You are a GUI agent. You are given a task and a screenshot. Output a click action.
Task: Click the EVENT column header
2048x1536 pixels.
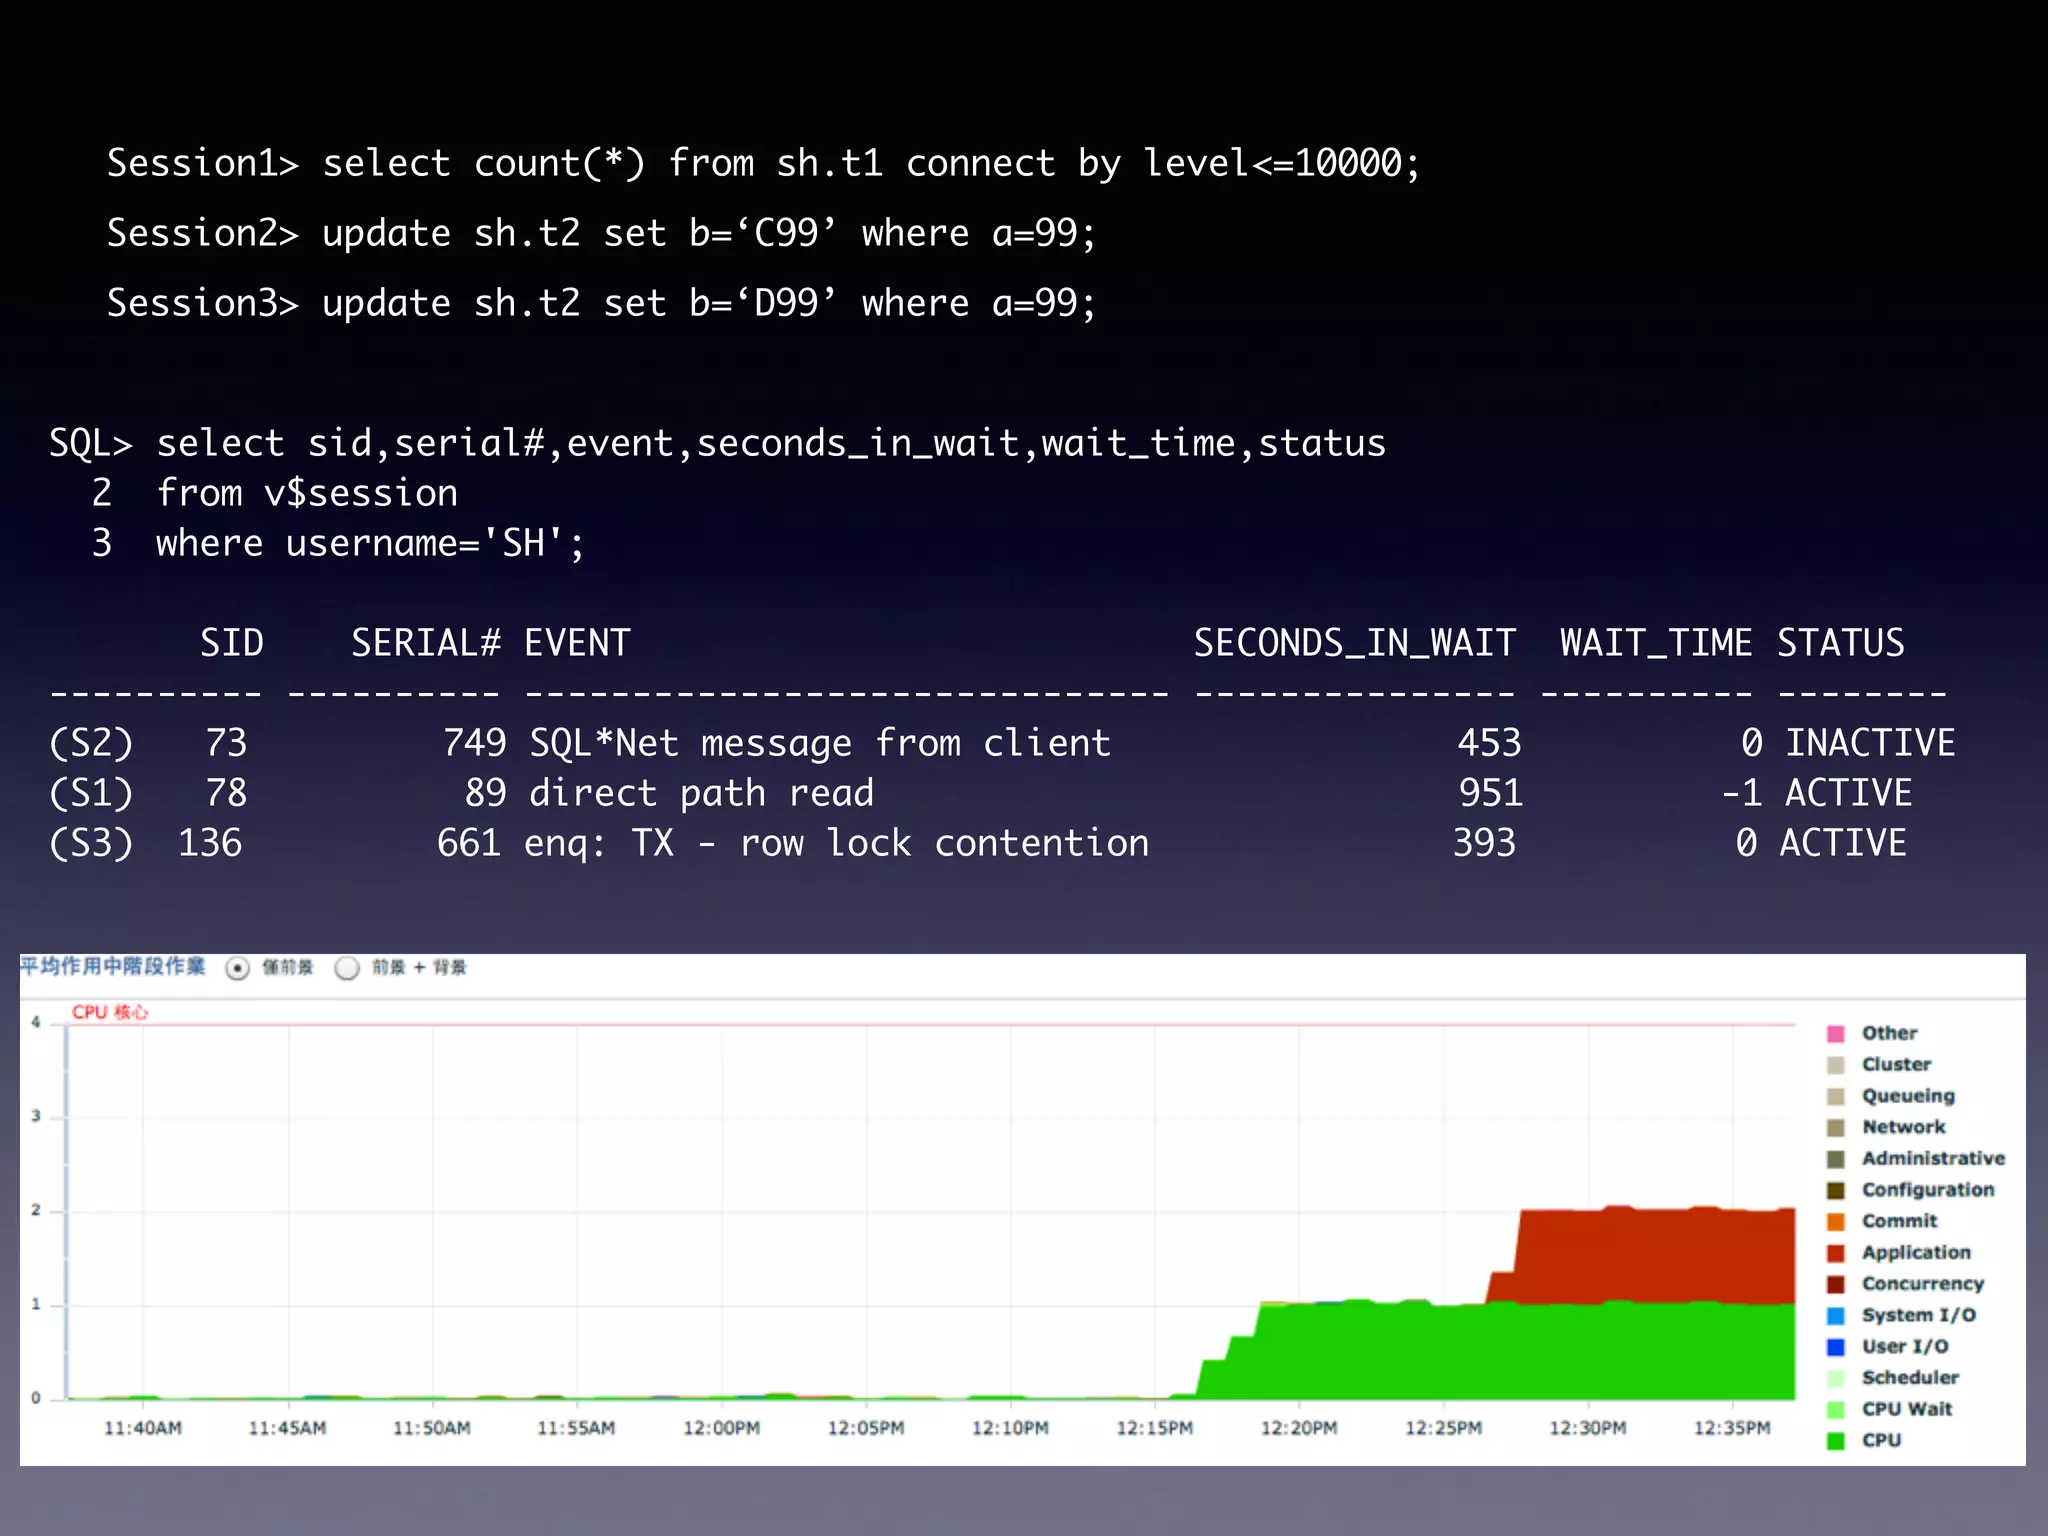(577, 643)
